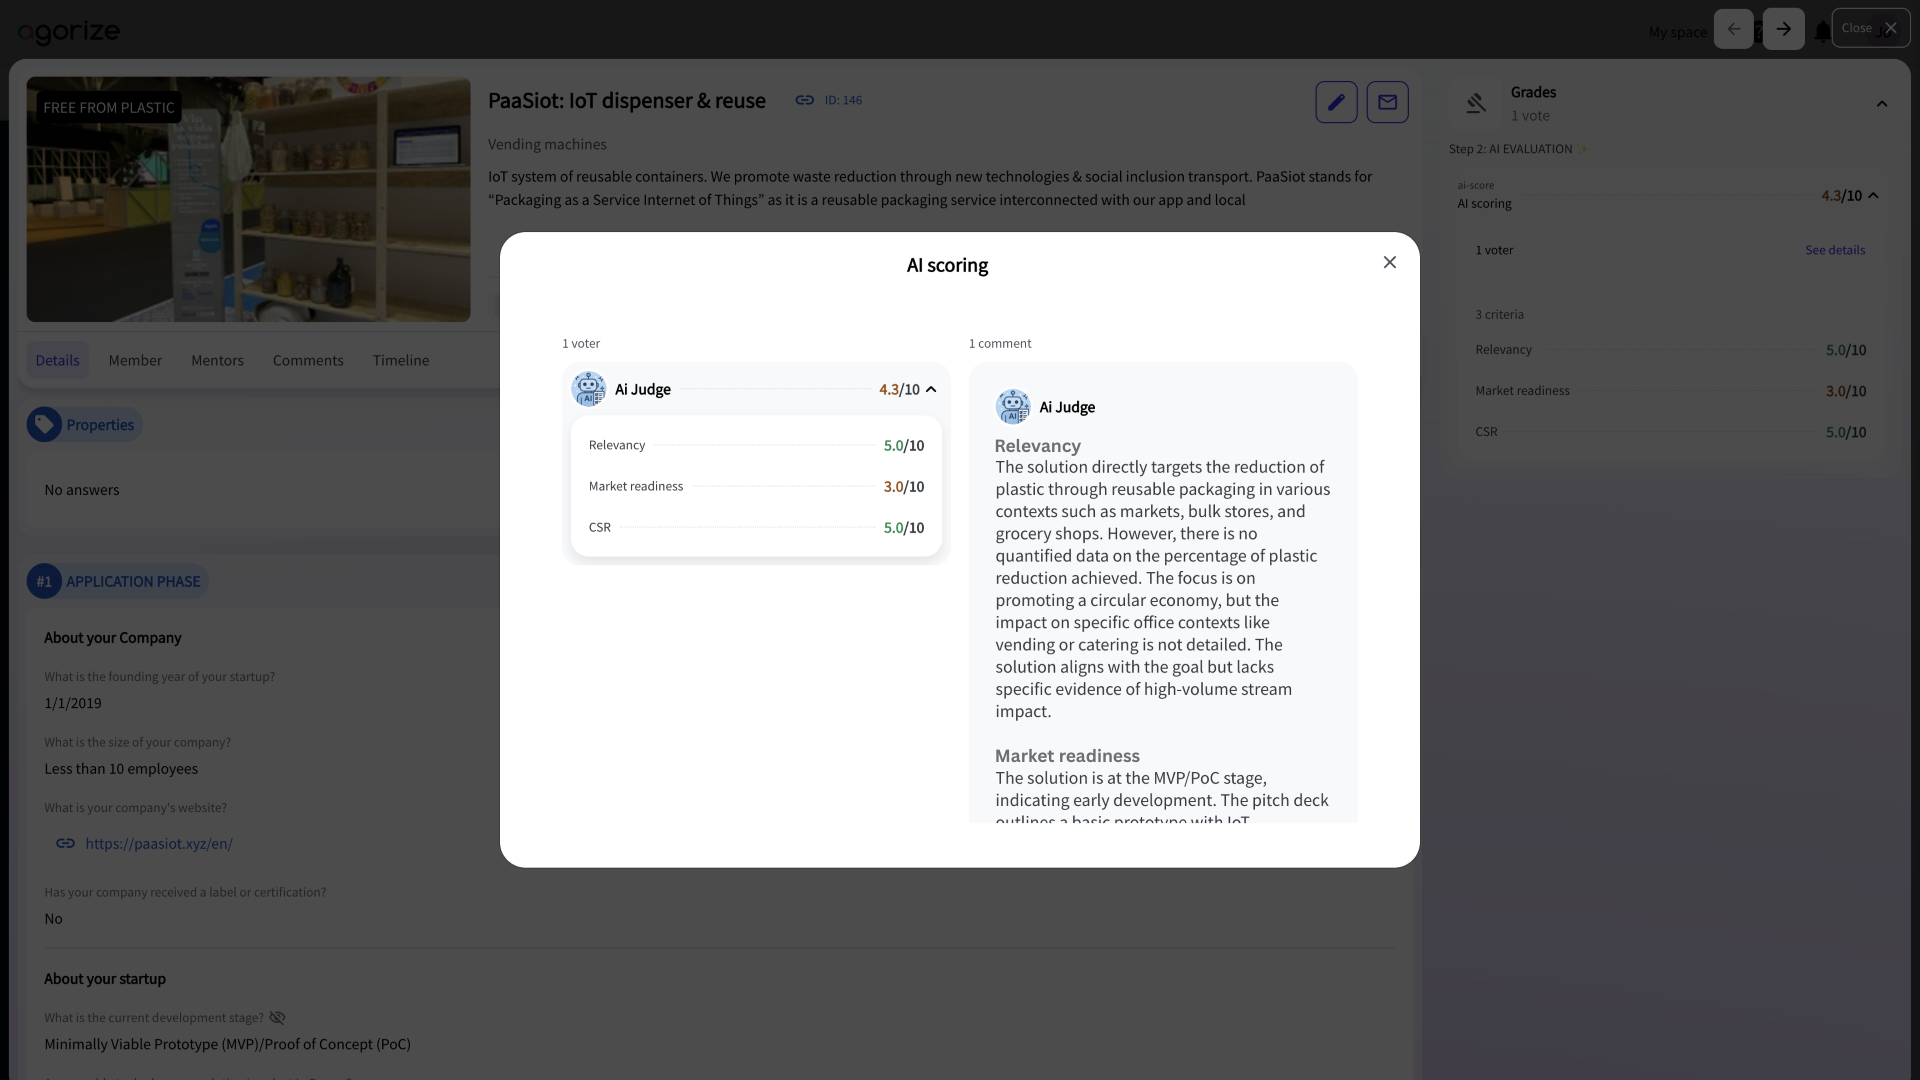
Task: Toggle visibility of the development stage question
Action: point(277,1017)
